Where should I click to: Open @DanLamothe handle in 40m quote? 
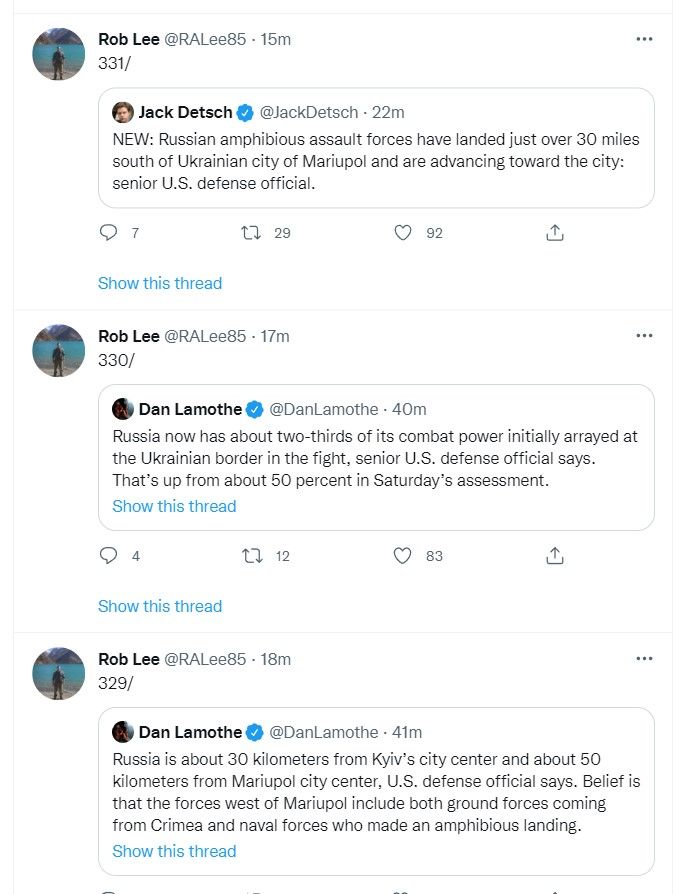324,409
